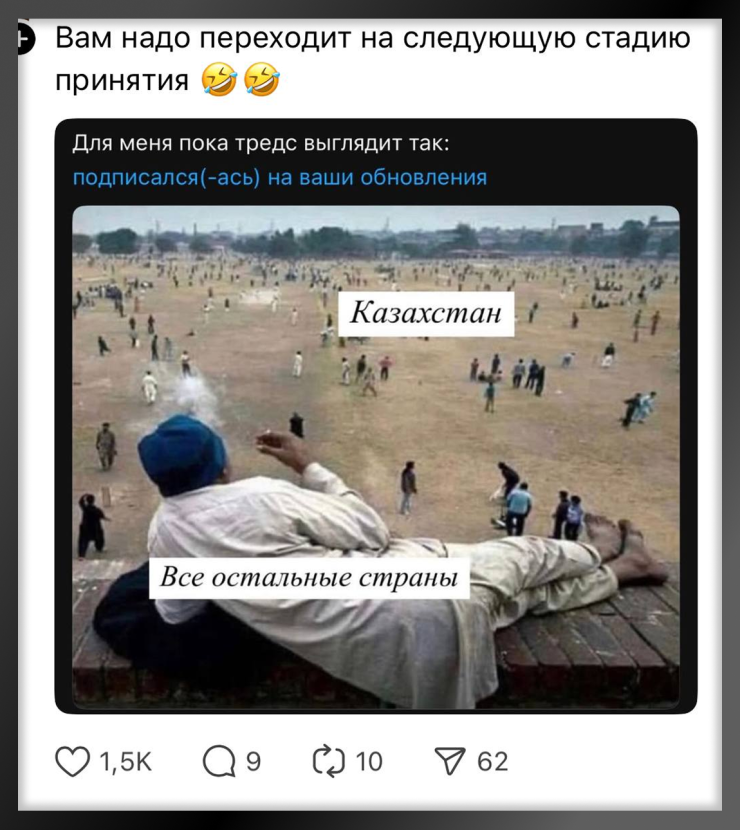Tap the plus avatar badge
740x830 pixels.
[x=25, y=40]
